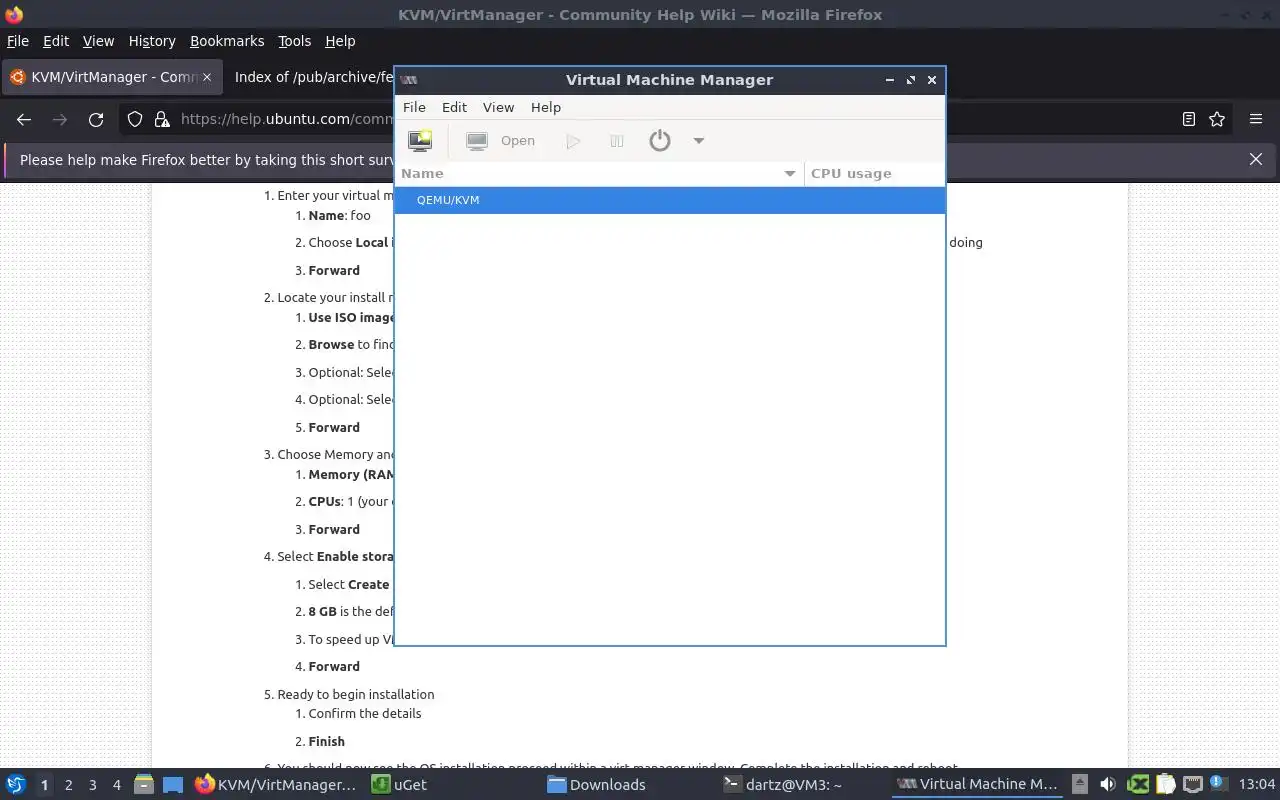The width and height of the screenshot is (1280, 800).
Task: Close the KVM/VirtManager Firefox tab
Action: pyautogui.click(x=207, y=77)
